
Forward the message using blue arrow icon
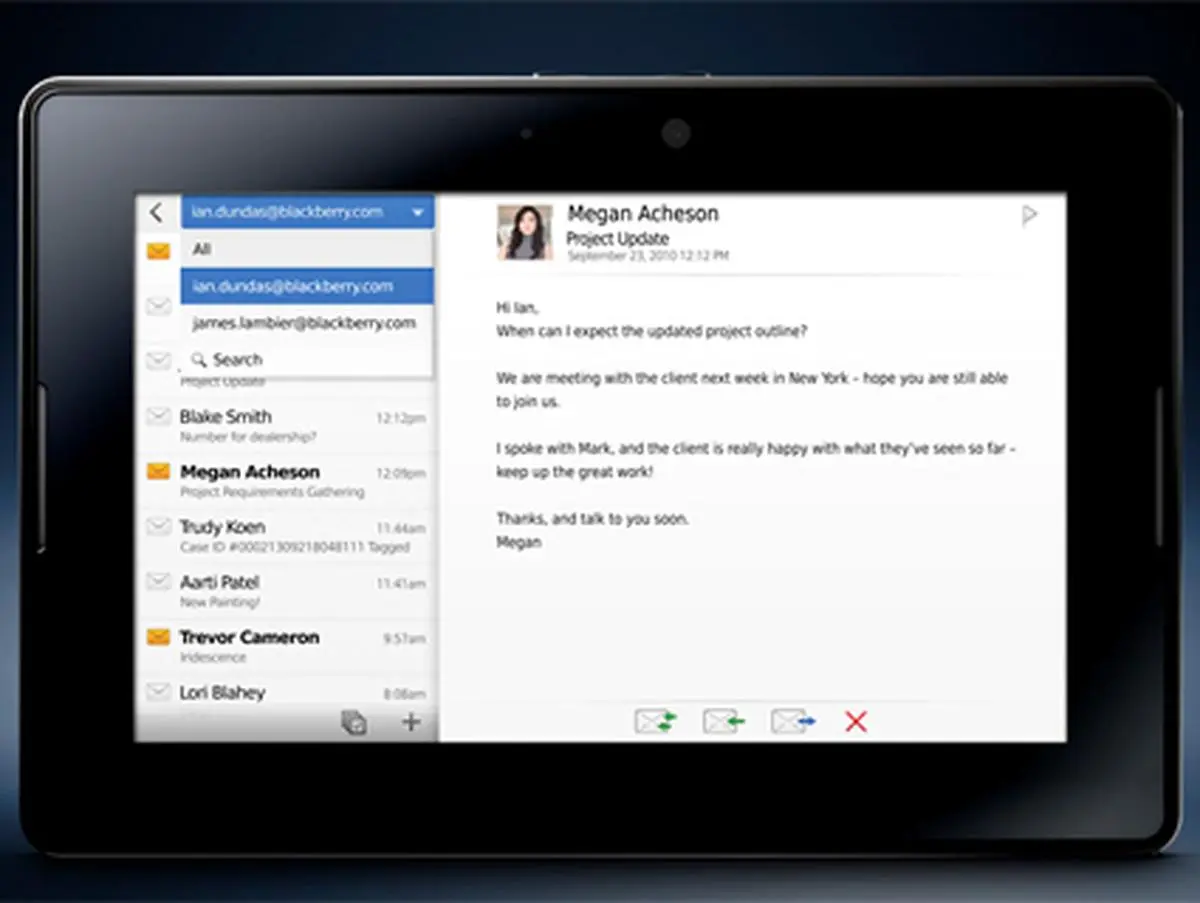(x=792, y=721)
